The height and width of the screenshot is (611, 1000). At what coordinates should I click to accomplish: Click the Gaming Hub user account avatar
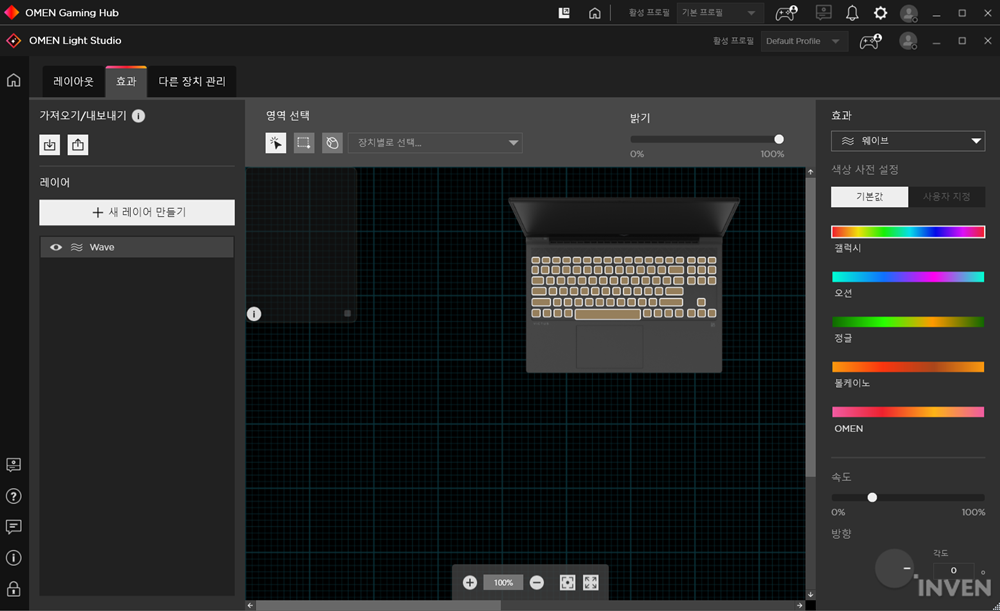click(909, 13)
